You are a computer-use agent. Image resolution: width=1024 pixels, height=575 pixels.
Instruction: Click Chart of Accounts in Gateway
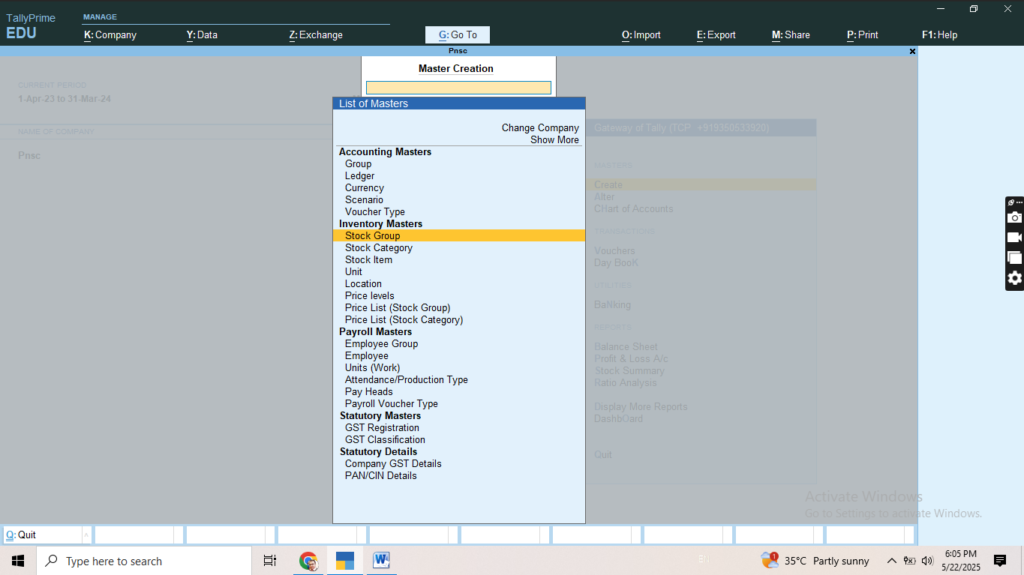pyautogui.click(x=633, y=209)
